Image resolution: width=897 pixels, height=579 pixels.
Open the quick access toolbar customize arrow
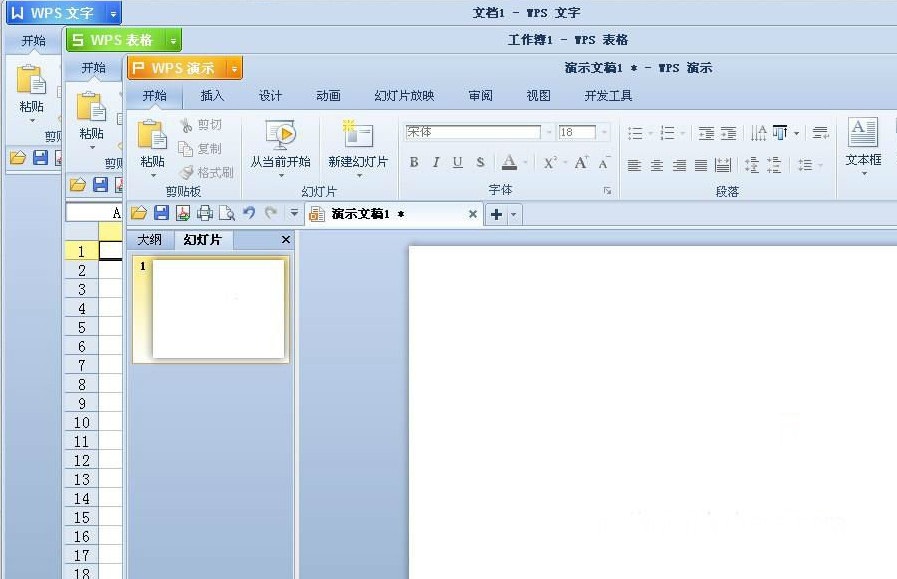click(x=294, y=213)
